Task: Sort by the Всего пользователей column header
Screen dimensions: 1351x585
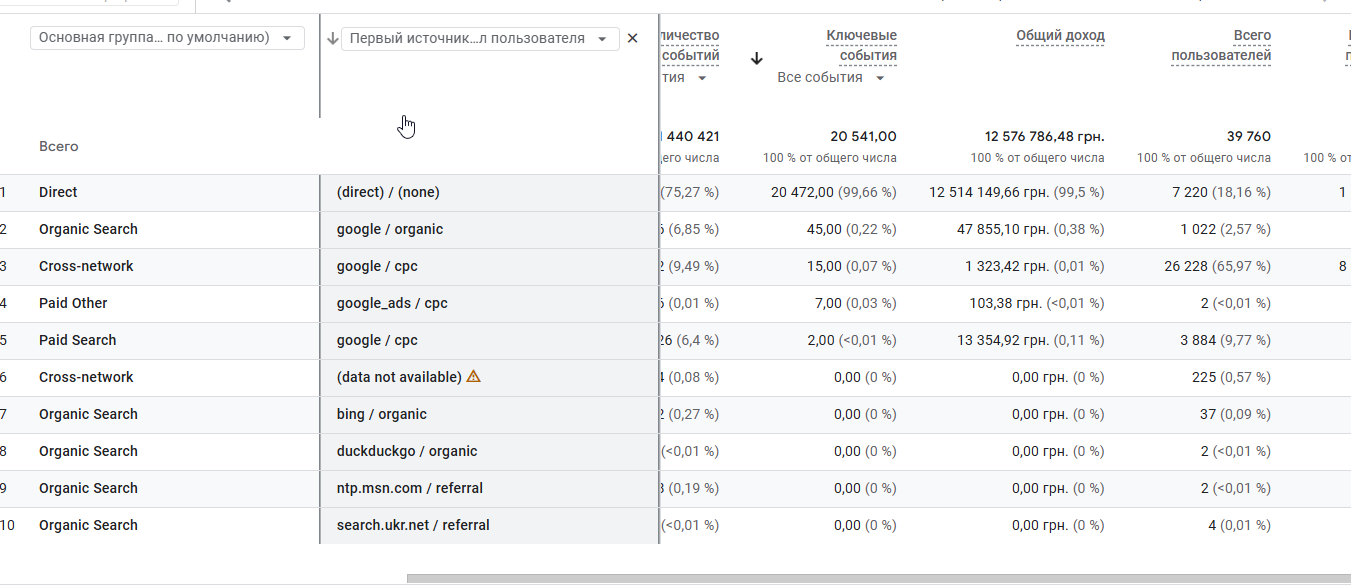Action: tap(1221, 46)
